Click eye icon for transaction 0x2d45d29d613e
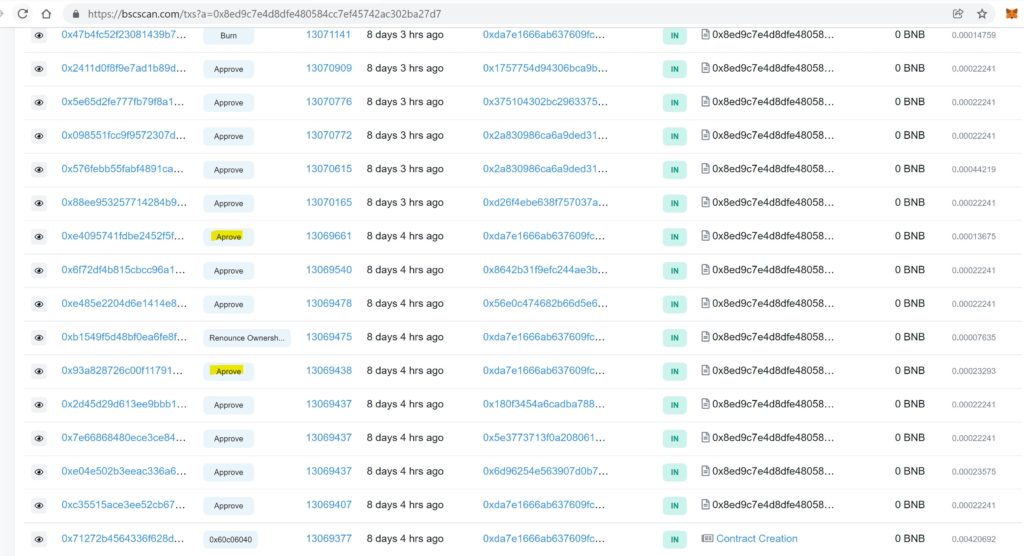1024x556 pixels. pyautogui.click(x=39, y=405)
